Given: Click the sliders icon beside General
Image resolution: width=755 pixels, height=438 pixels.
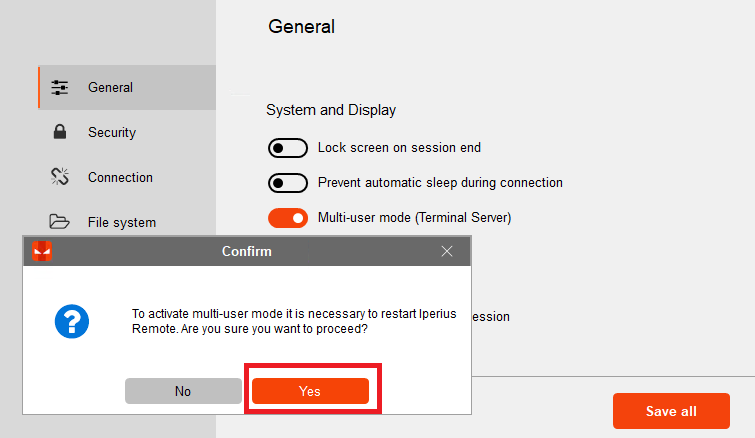Looking at the screenshot, I should (x=60, y=88).
